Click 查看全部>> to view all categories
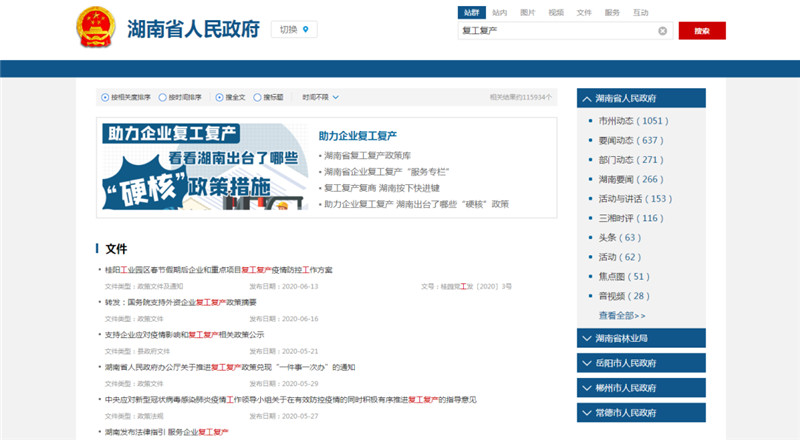 [x=622, y=315]
